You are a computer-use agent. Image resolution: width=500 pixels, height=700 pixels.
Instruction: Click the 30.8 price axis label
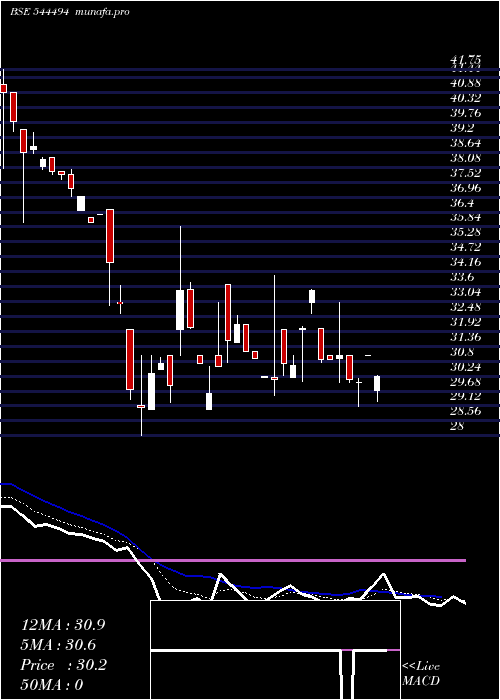[x=462, y=352]
